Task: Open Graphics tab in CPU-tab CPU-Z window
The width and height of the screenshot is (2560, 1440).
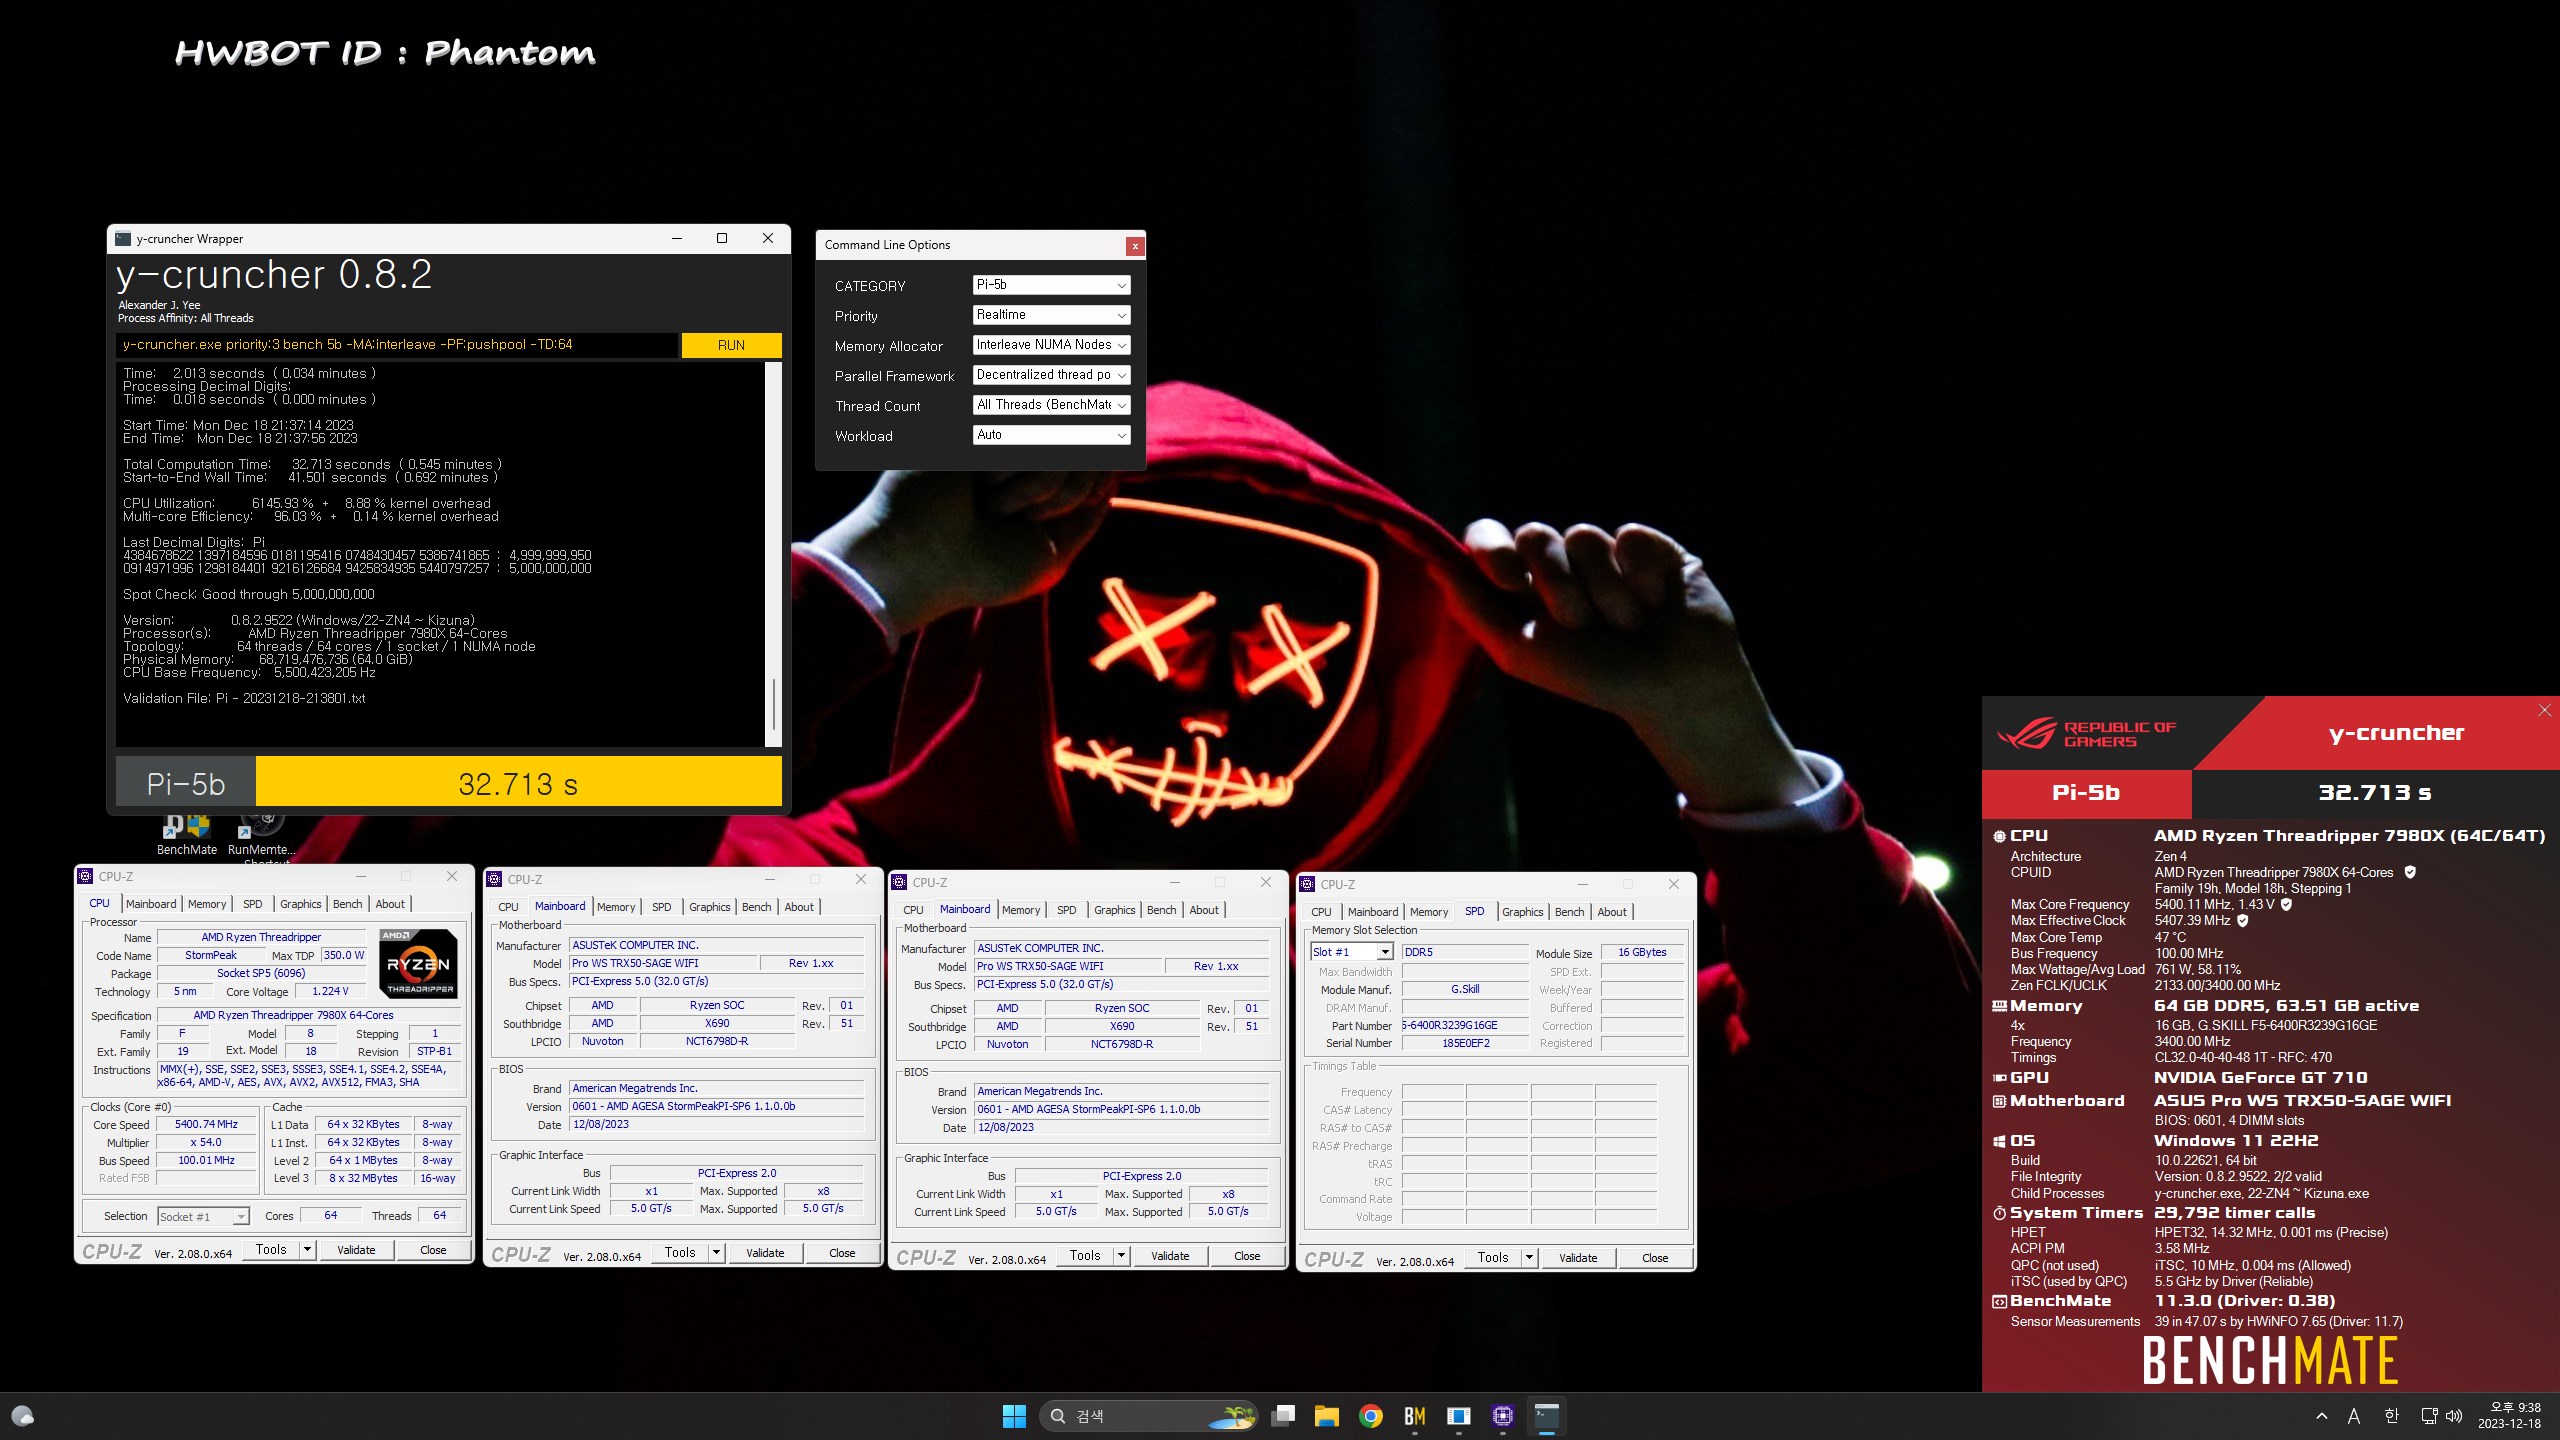Action: 300,904
